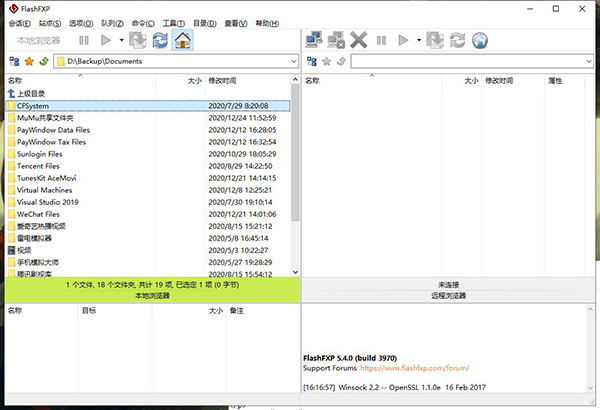
Task: Open the 队列(Z) menu
Action: coord(112,23)
